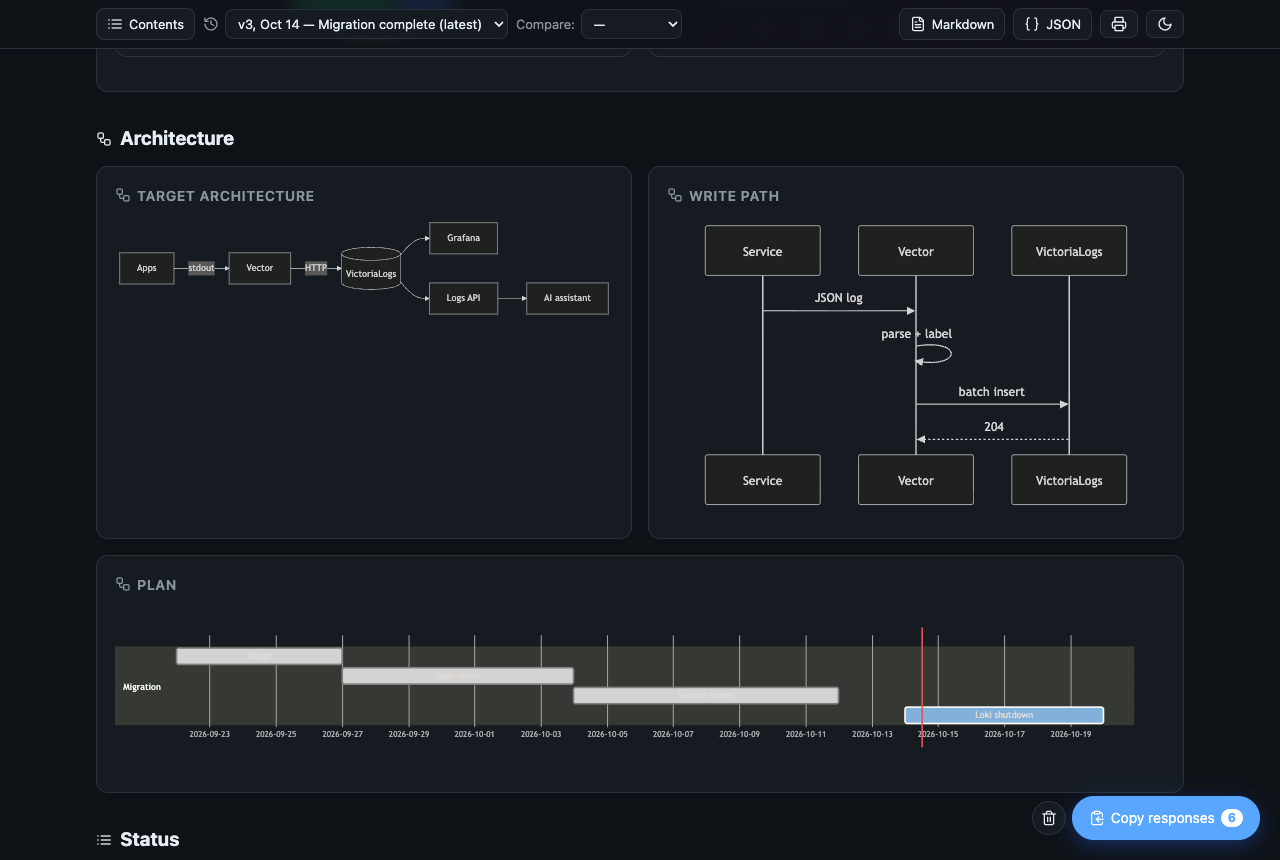Click the Status section heading
The image size is (1280, 860).
click(150, 840)
